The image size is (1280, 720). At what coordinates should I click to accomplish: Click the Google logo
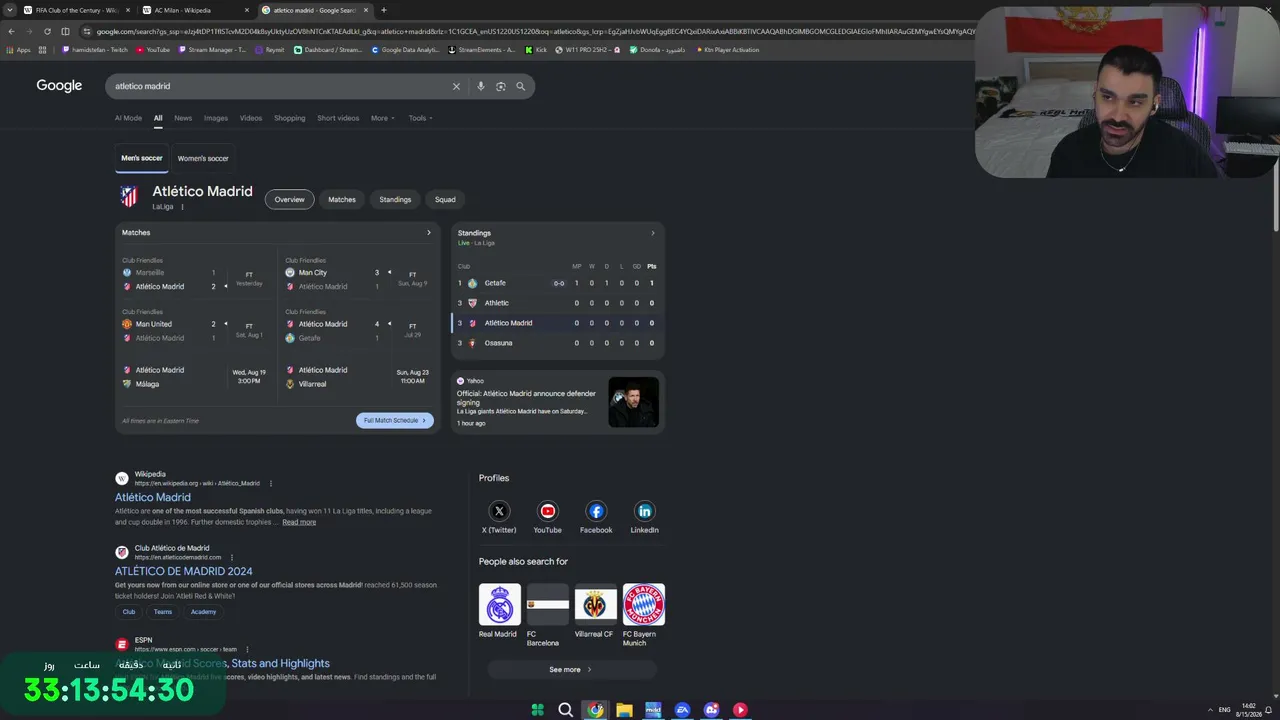[59, 86]
